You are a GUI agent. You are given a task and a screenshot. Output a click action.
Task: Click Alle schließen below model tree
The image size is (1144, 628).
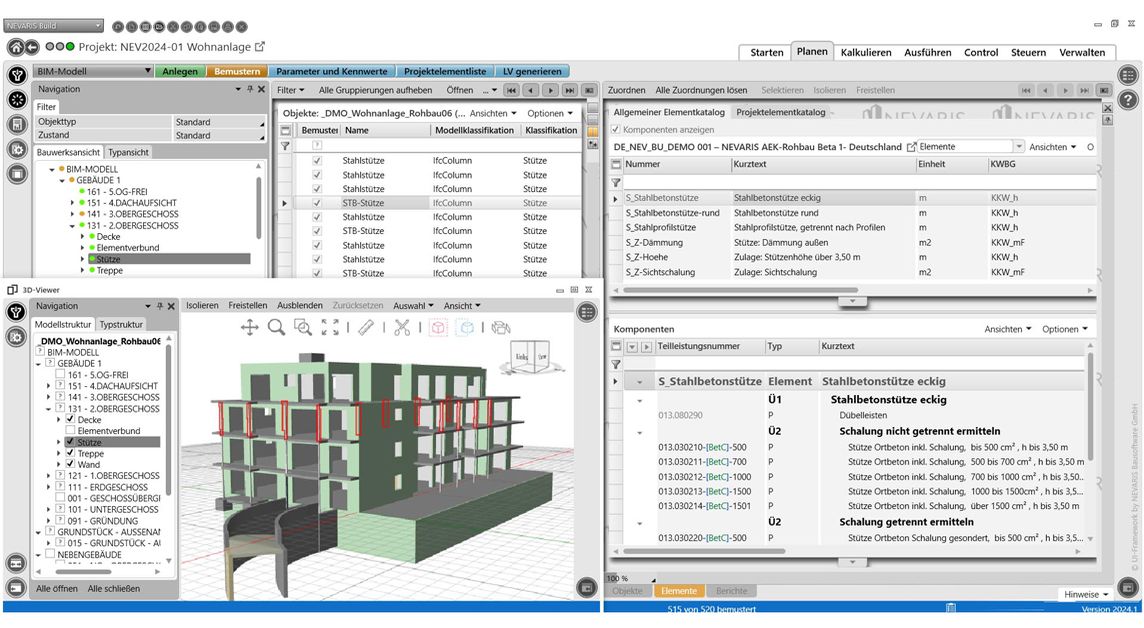tap(114, 588)
